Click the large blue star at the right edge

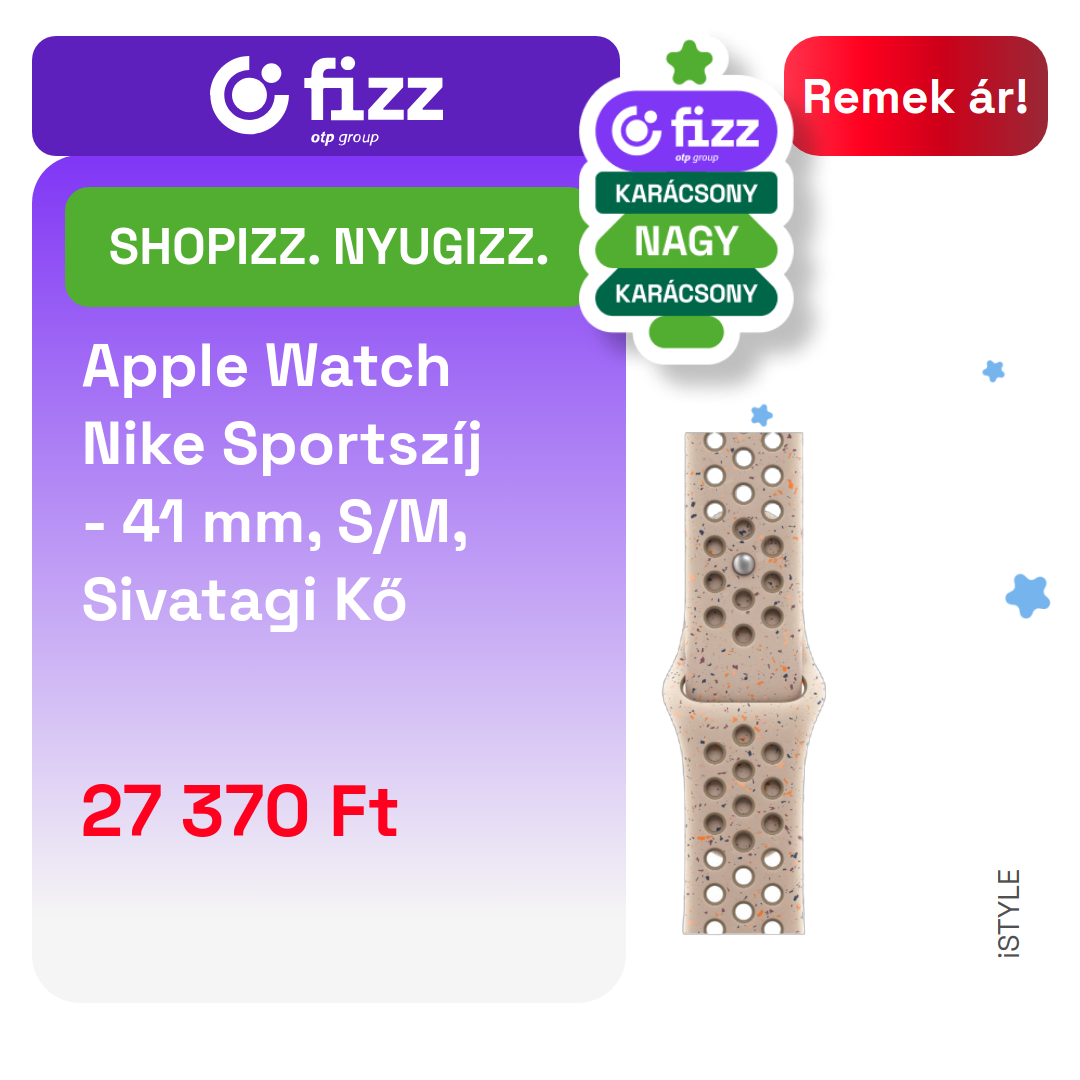pyautogui.click(x=1027, y=596)
